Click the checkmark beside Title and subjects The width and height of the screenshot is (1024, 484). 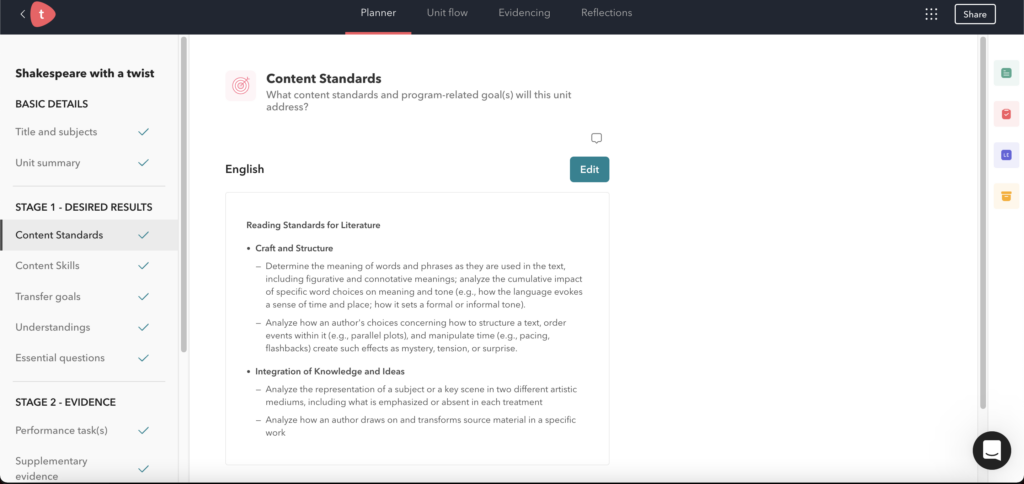point(144,132)
